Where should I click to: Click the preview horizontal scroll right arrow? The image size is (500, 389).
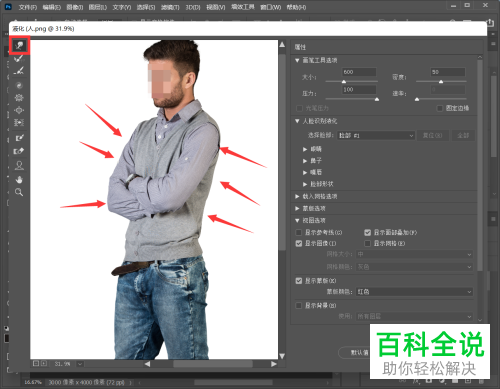(x=274, y=364)
